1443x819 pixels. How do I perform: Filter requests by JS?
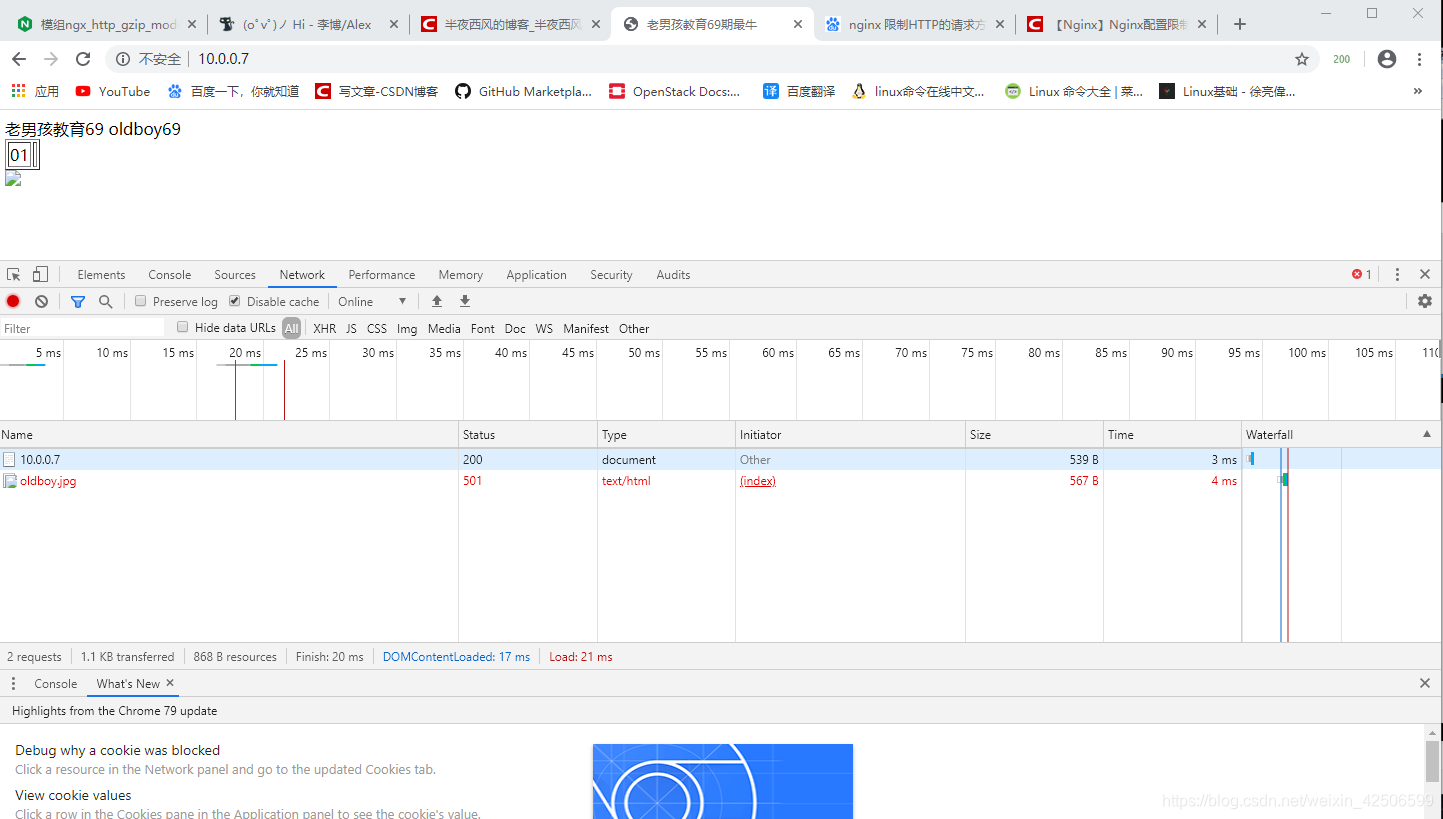tap(351, 328)
